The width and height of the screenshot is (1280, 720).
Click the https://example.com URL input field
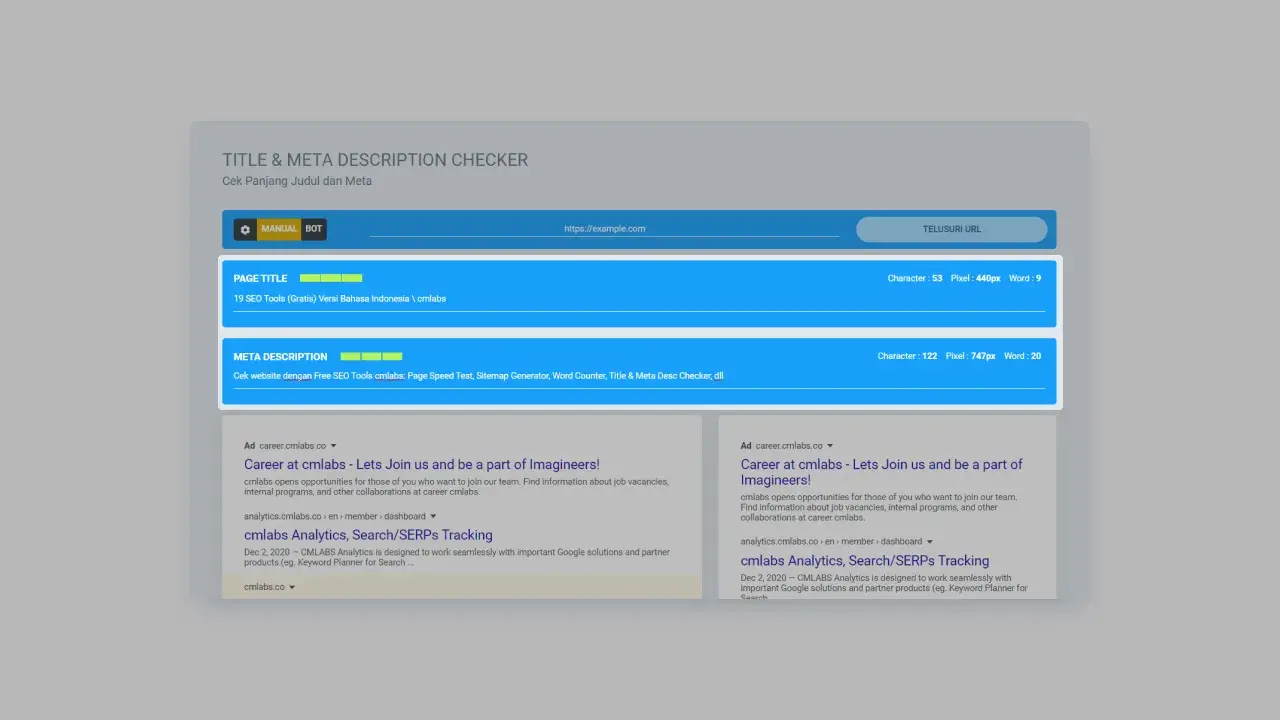(604, 228)
